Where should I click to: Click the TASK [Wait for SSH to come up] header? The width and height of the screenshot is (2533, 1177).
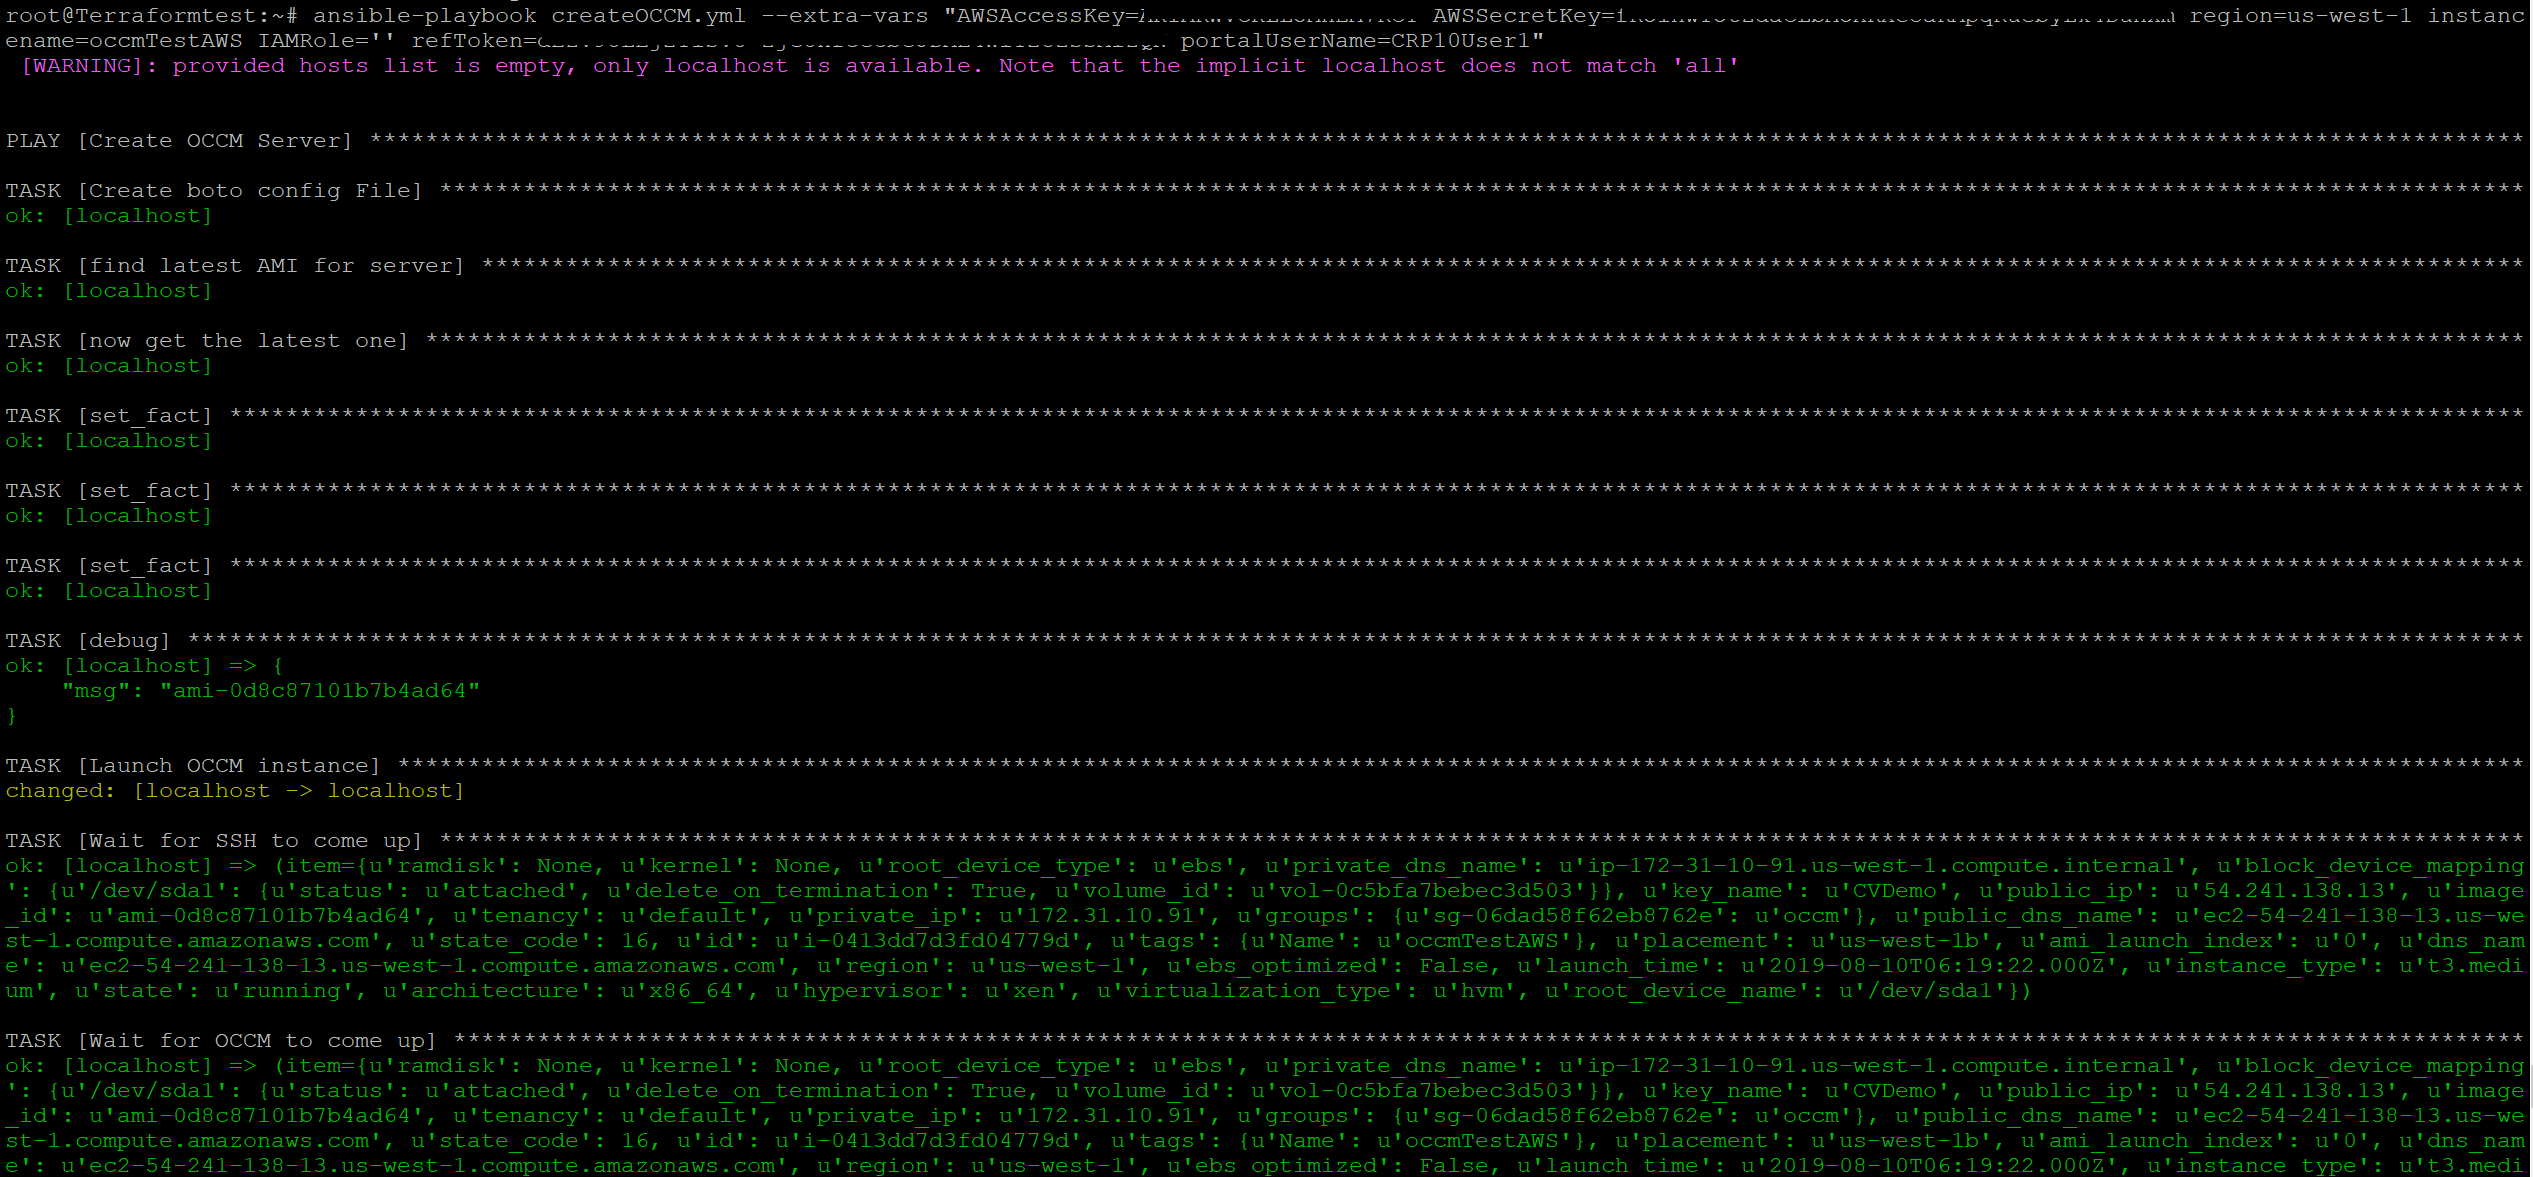point(213,840)
